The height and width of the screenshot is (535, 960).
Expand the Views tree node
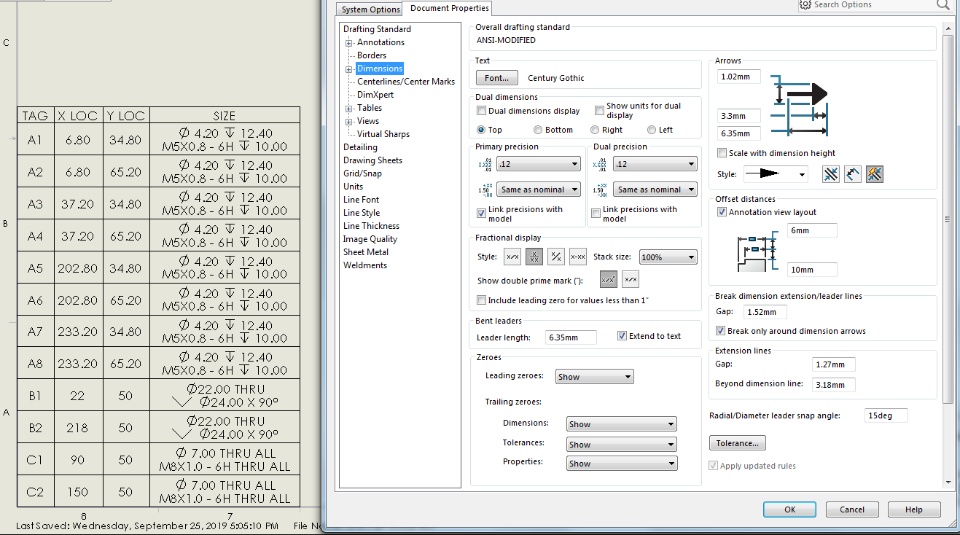349,121
